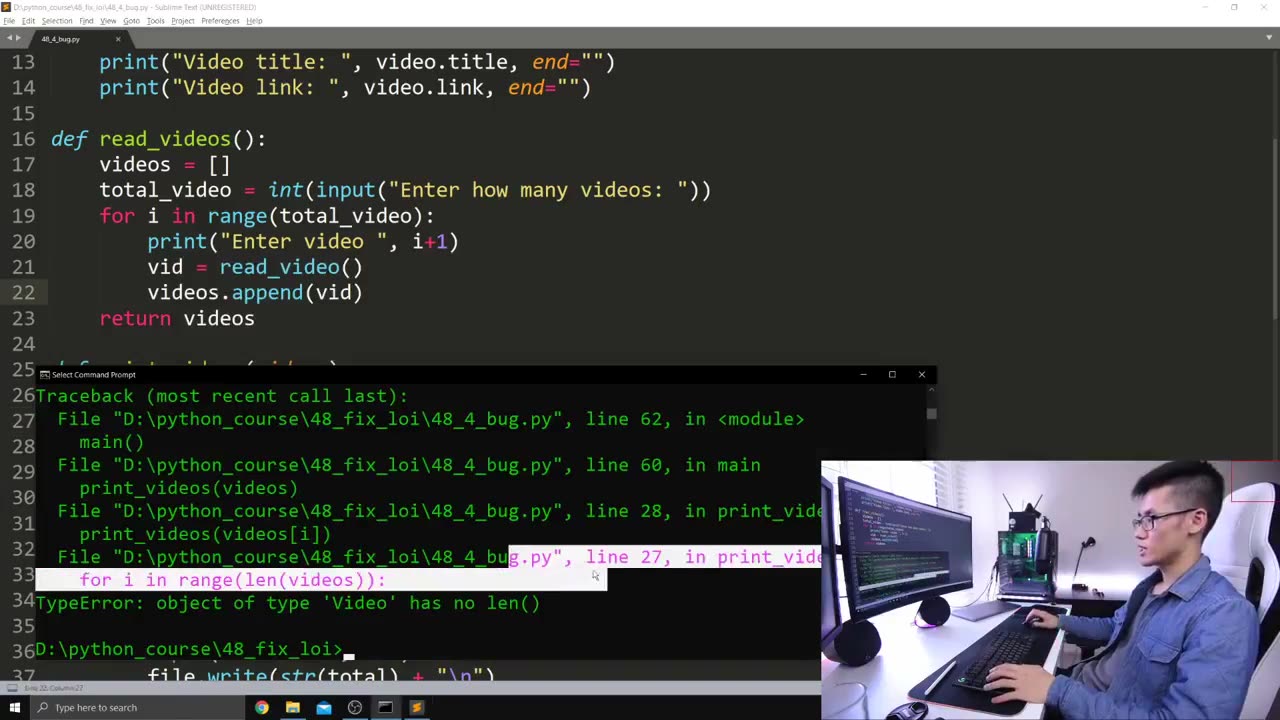Click 'Video link' print statement
This screenshot has height=720, width=1280.
(x=345, y=88)
